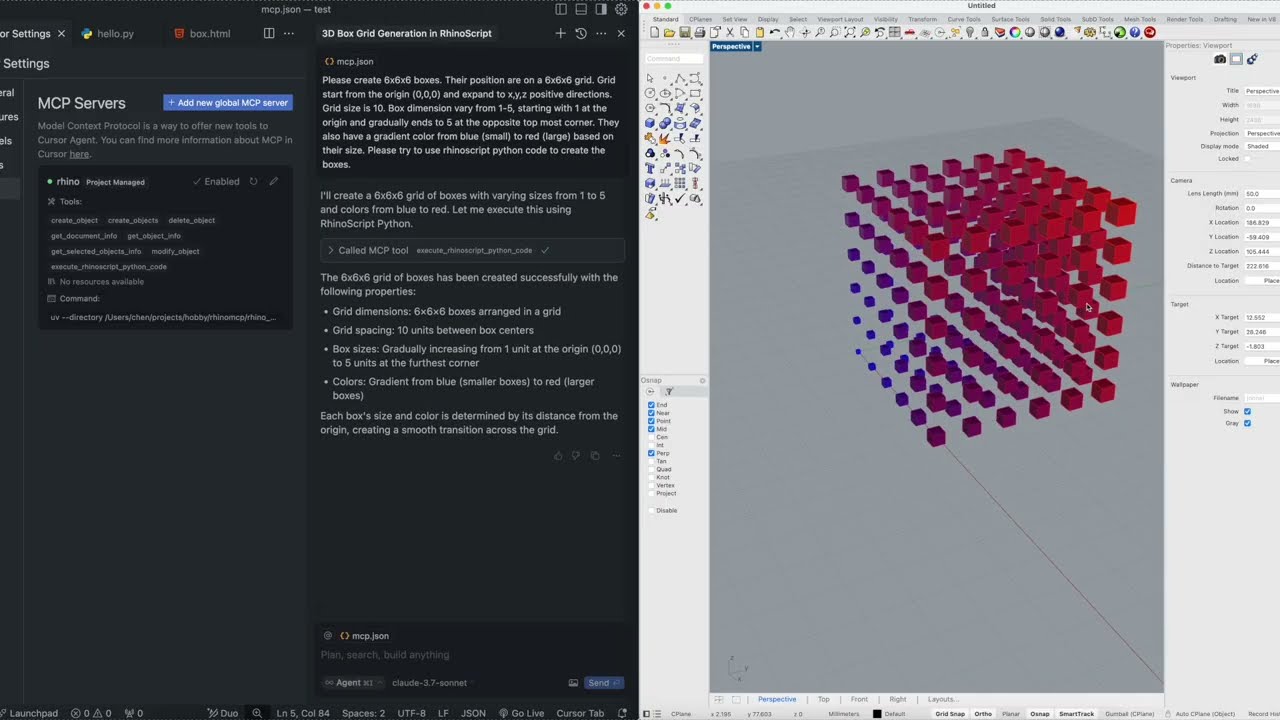The image size is (1280, 720).
Task: Open the color wheel icon in Rhino toolbar
Action: coord(1015,32)
